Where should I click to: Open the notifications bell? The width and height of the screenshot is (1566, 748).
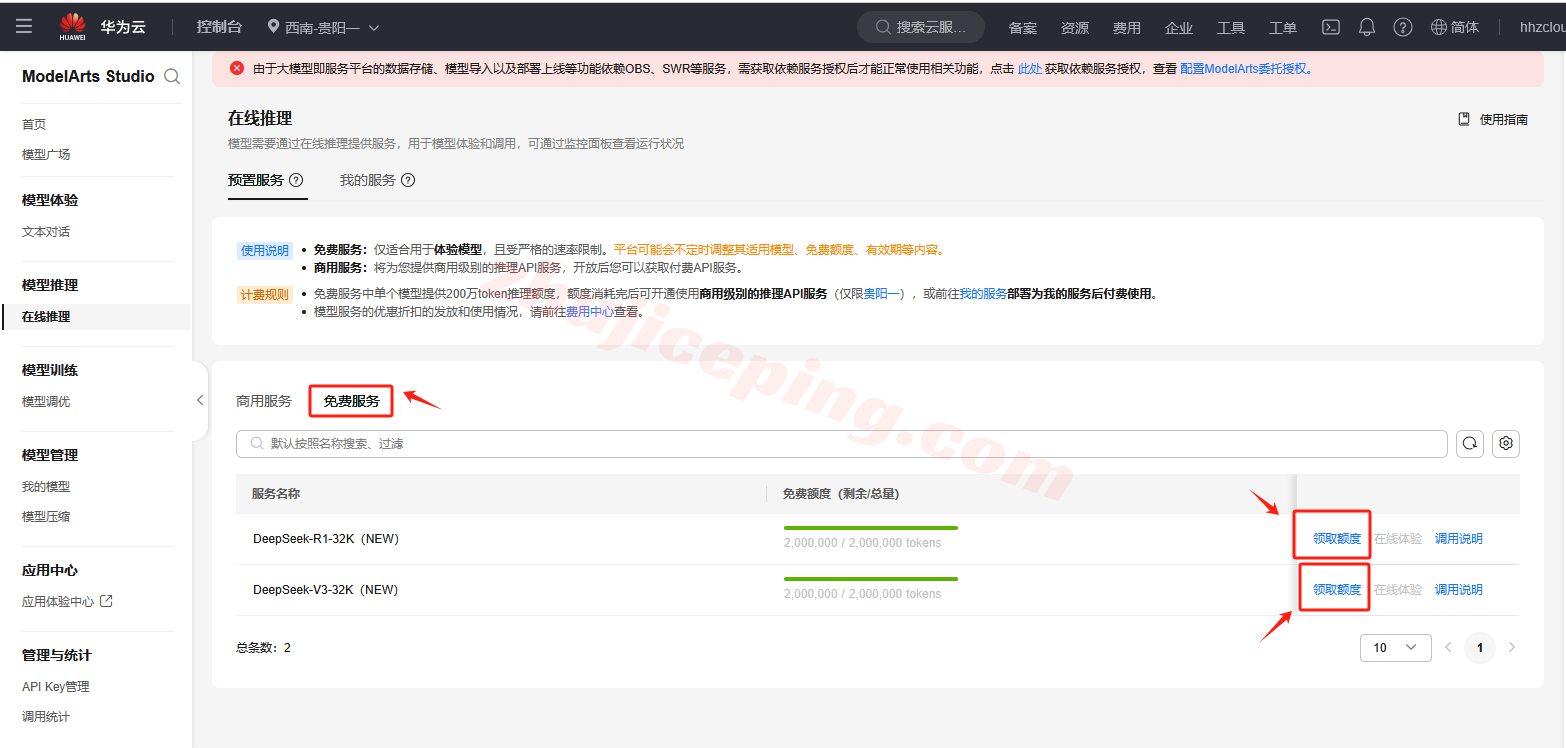click(1367, 27)
